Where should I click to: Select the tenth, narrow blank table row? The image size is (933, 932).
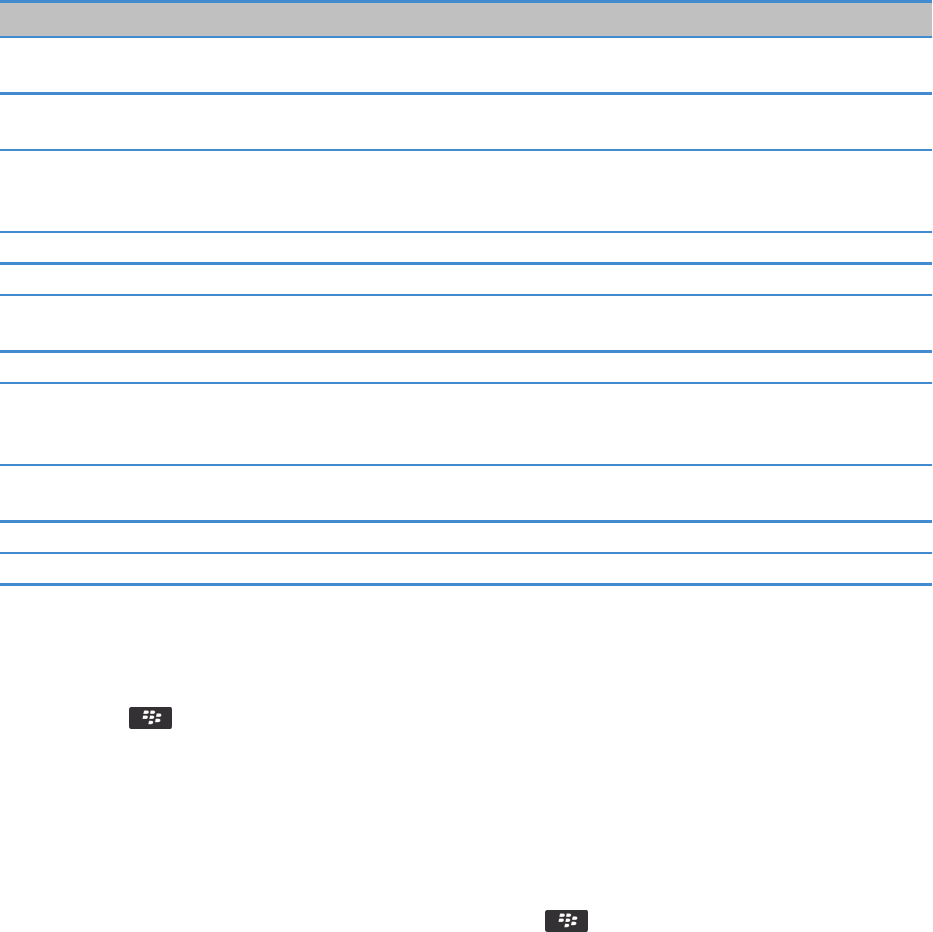[466, 537]
